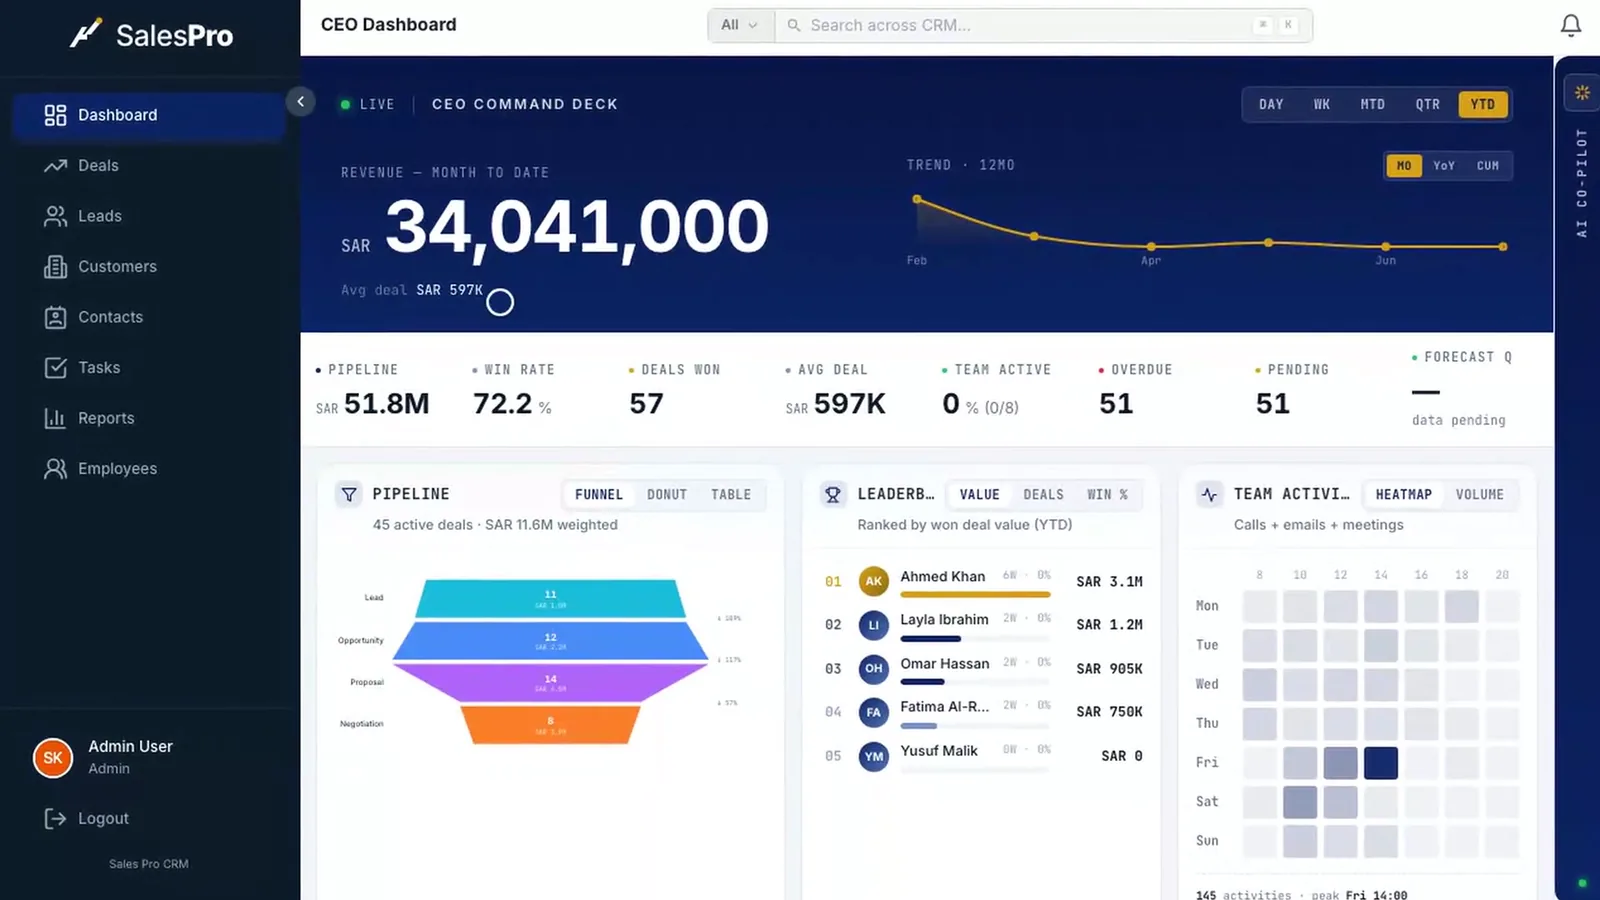Switch revenue period to WK
The width and height of the screenshot is (1600, 900).
[x=1322, y=104]
